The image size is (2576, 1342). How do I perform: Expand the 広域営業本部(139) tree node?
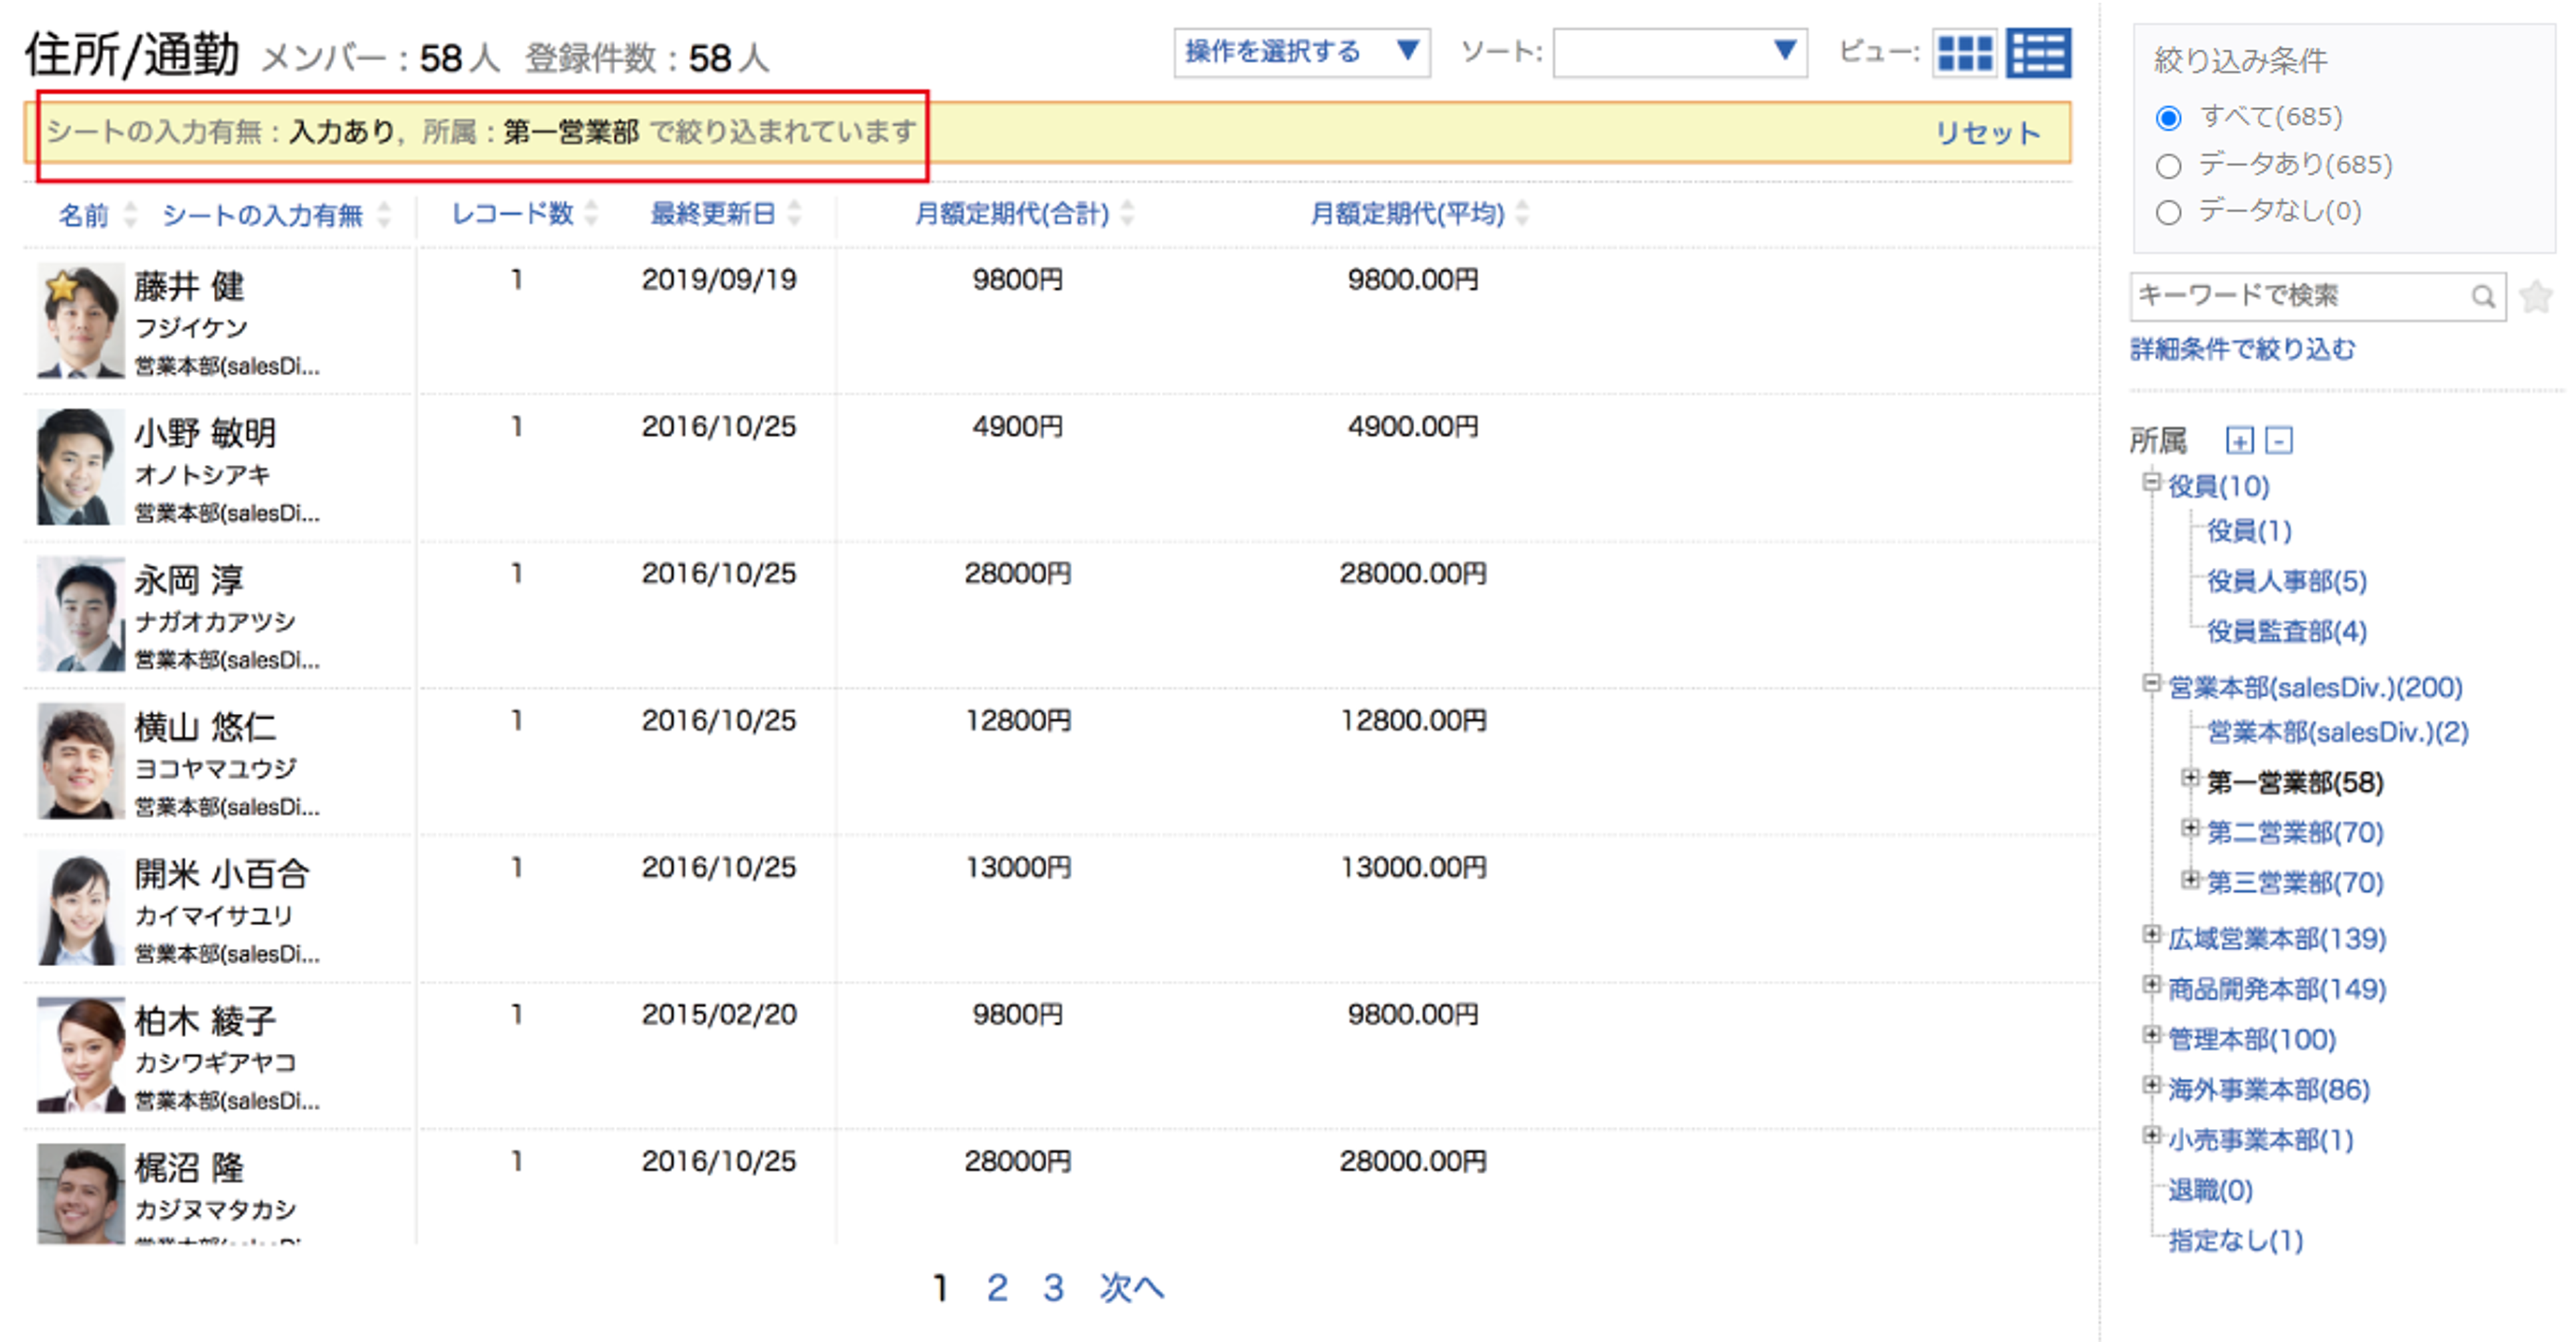point(2151,934)
